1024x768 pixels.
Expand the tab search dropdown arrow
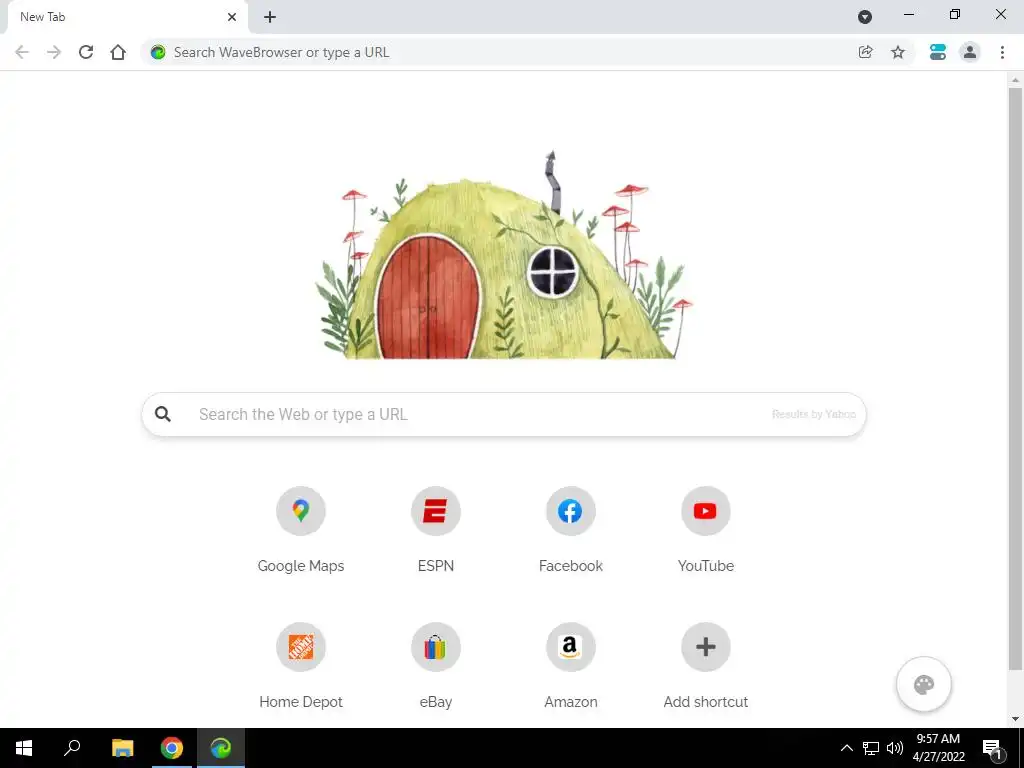(865, 17)
